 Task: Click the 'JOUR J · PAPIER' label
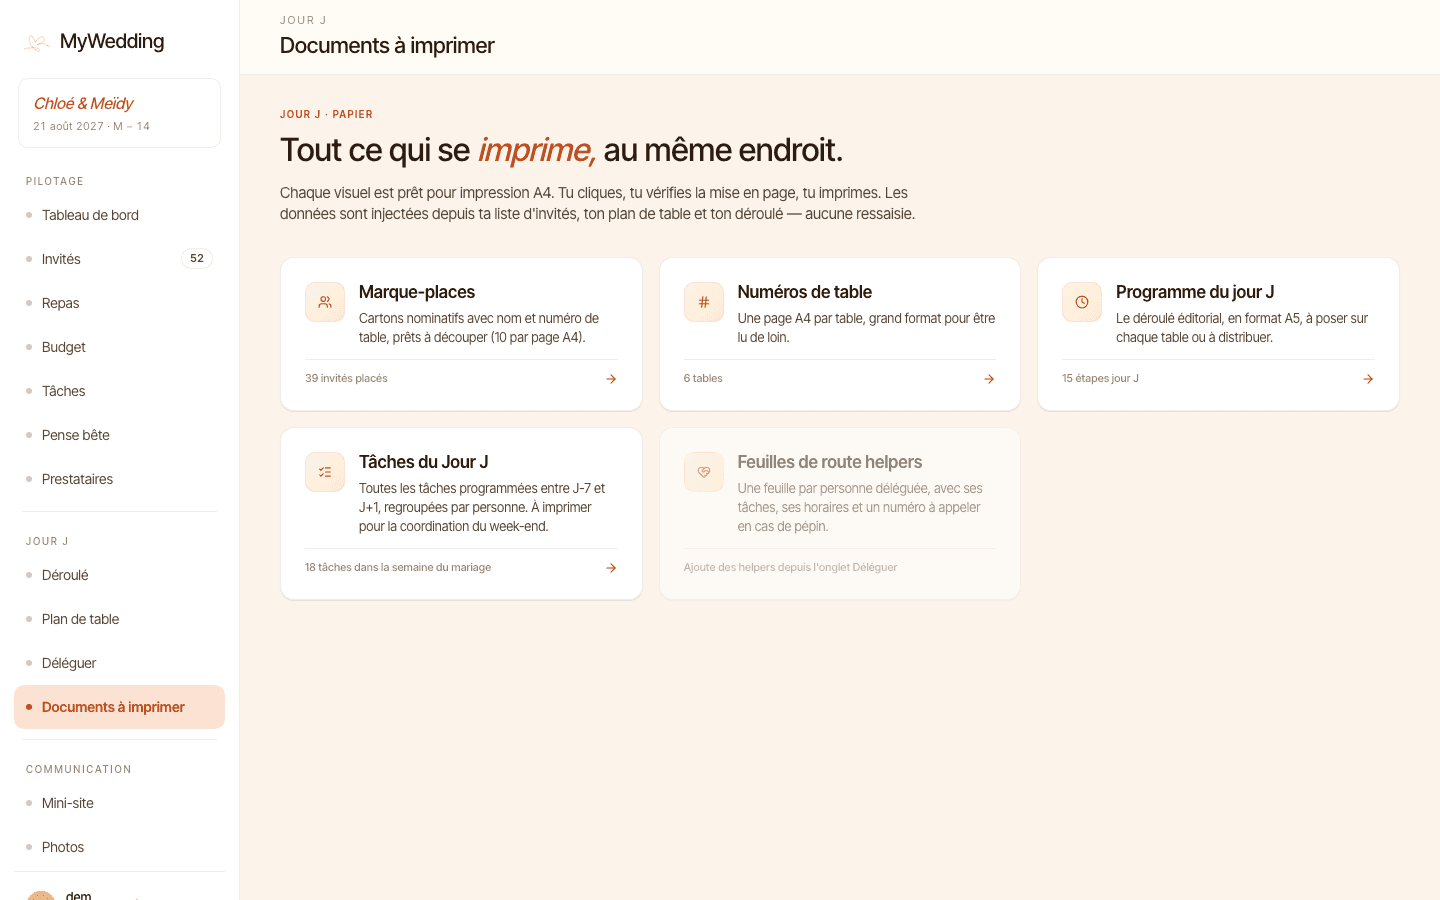[x=326, y=115]
